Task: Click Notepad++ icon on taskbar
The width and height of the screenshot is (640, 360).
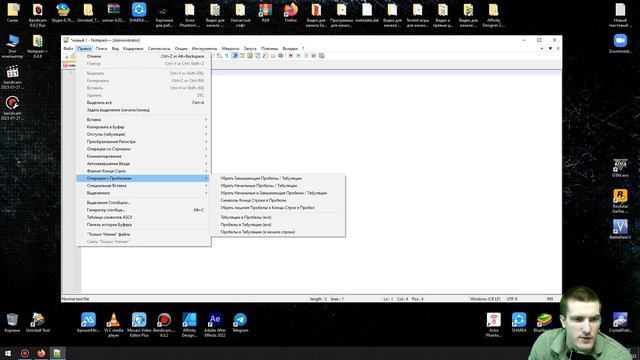Action: (x=57, y=353)
